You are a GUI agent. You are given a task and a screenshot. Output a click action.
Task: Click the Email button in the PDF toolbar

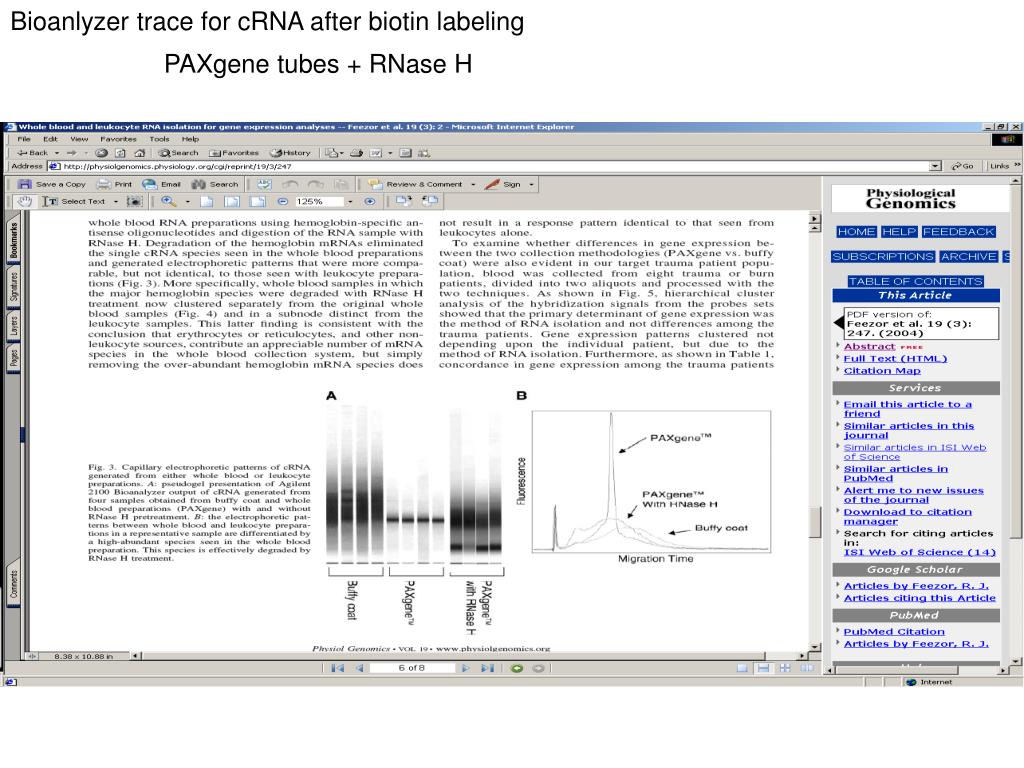click(x=161, y=184)
